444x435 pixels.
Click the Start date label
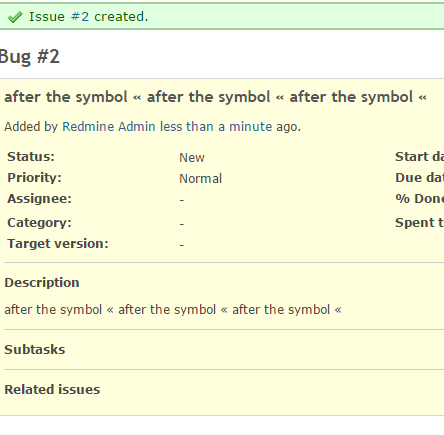420,157
